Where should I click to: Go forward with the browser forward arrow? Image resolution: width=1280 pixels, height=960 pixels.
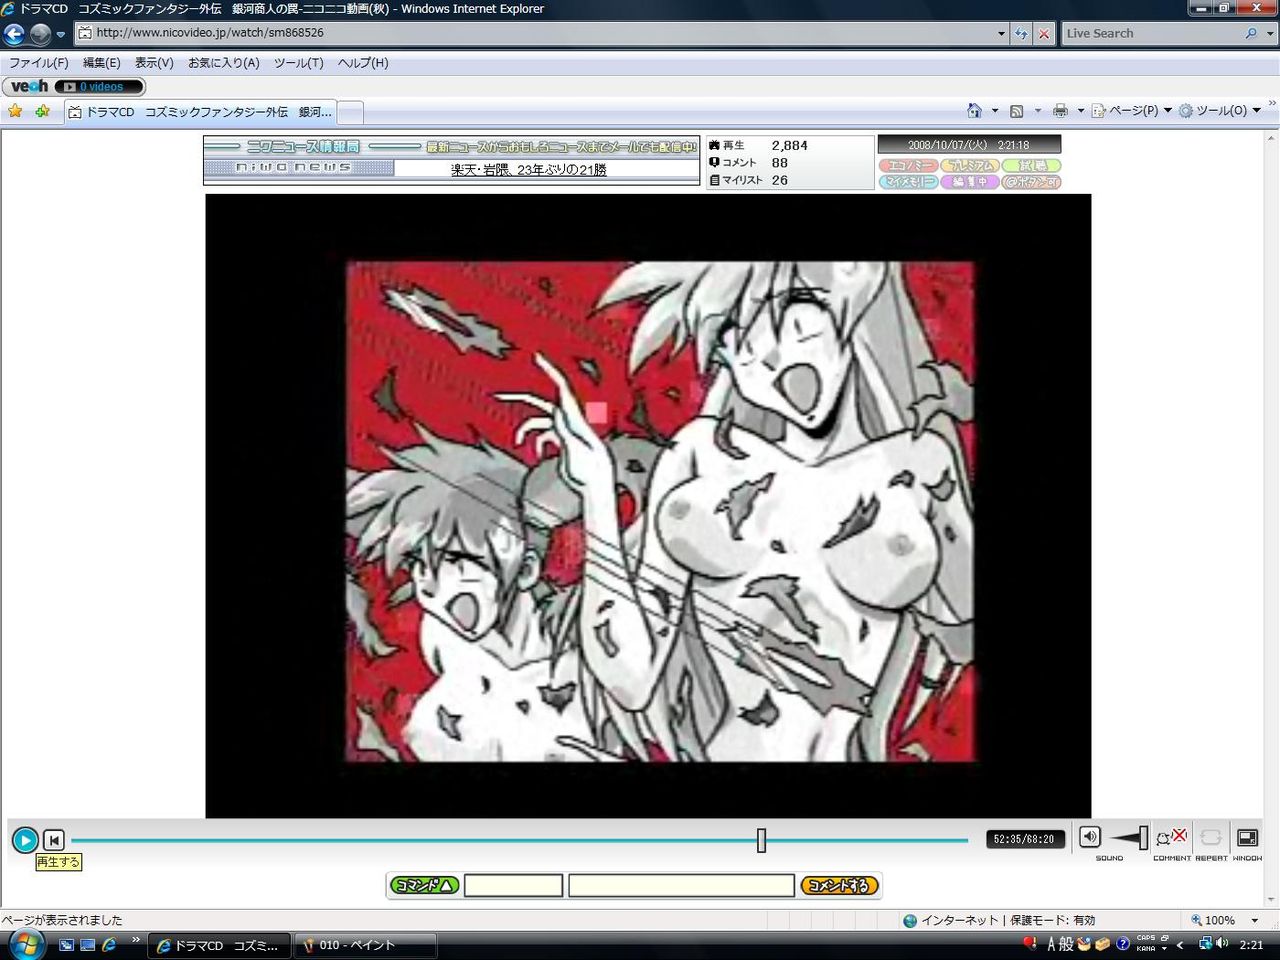[40, 34]
